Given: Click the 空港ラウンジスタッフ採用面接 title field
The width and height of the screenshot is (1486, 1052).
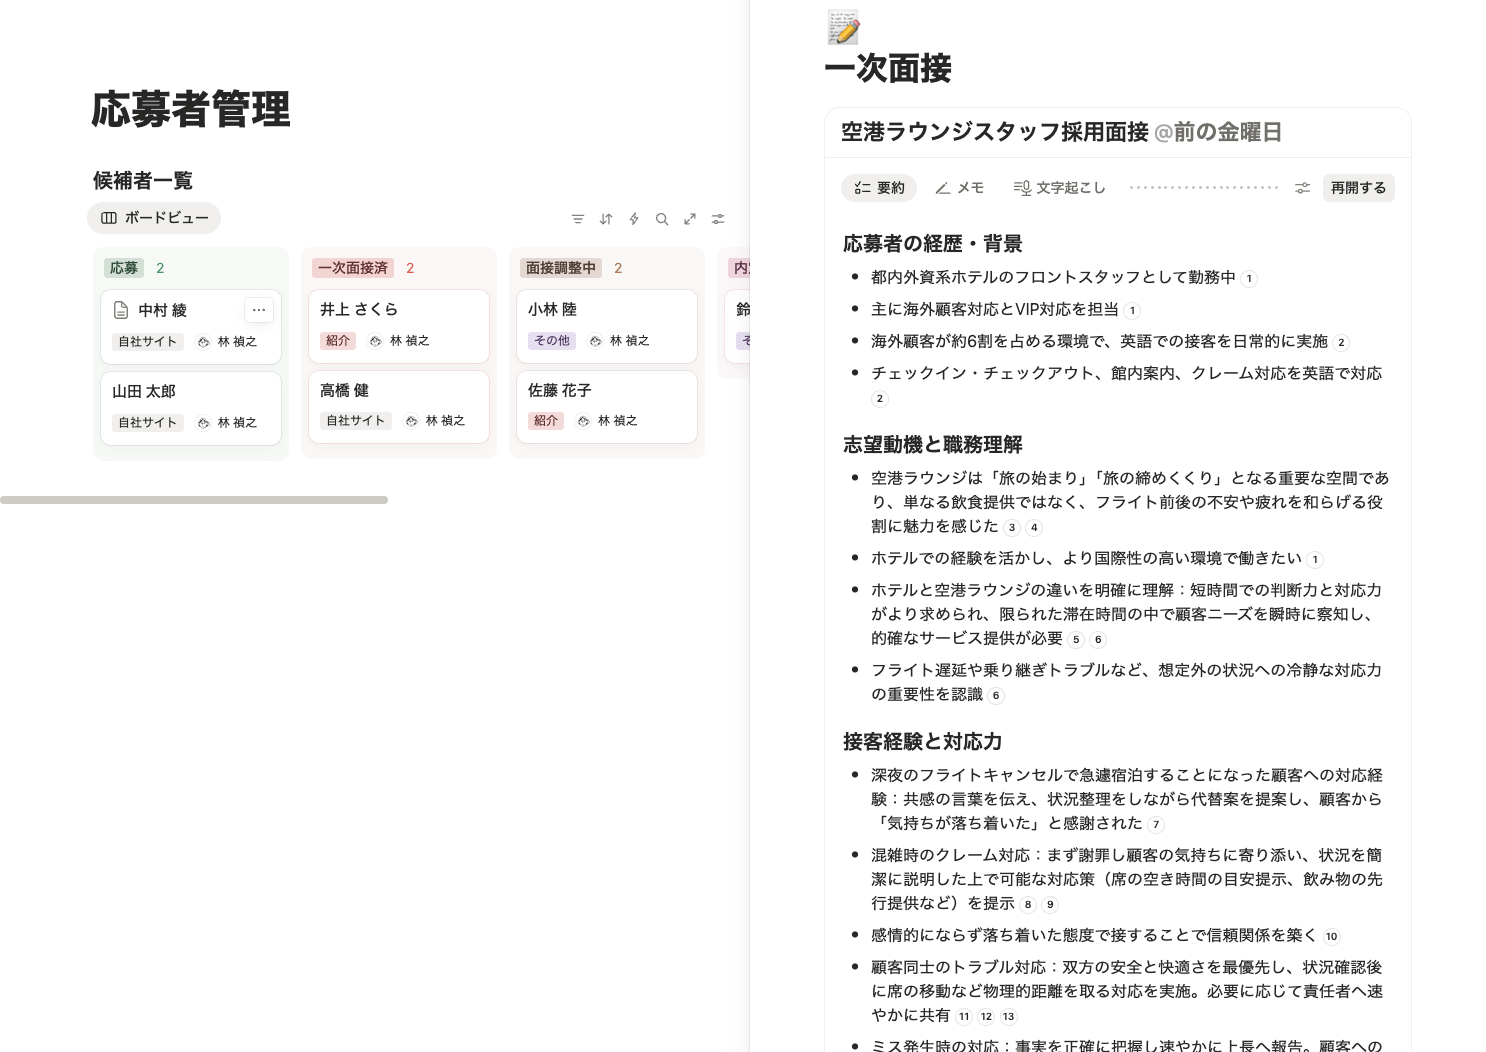Looking at the screenshot, I should (994, 131).
